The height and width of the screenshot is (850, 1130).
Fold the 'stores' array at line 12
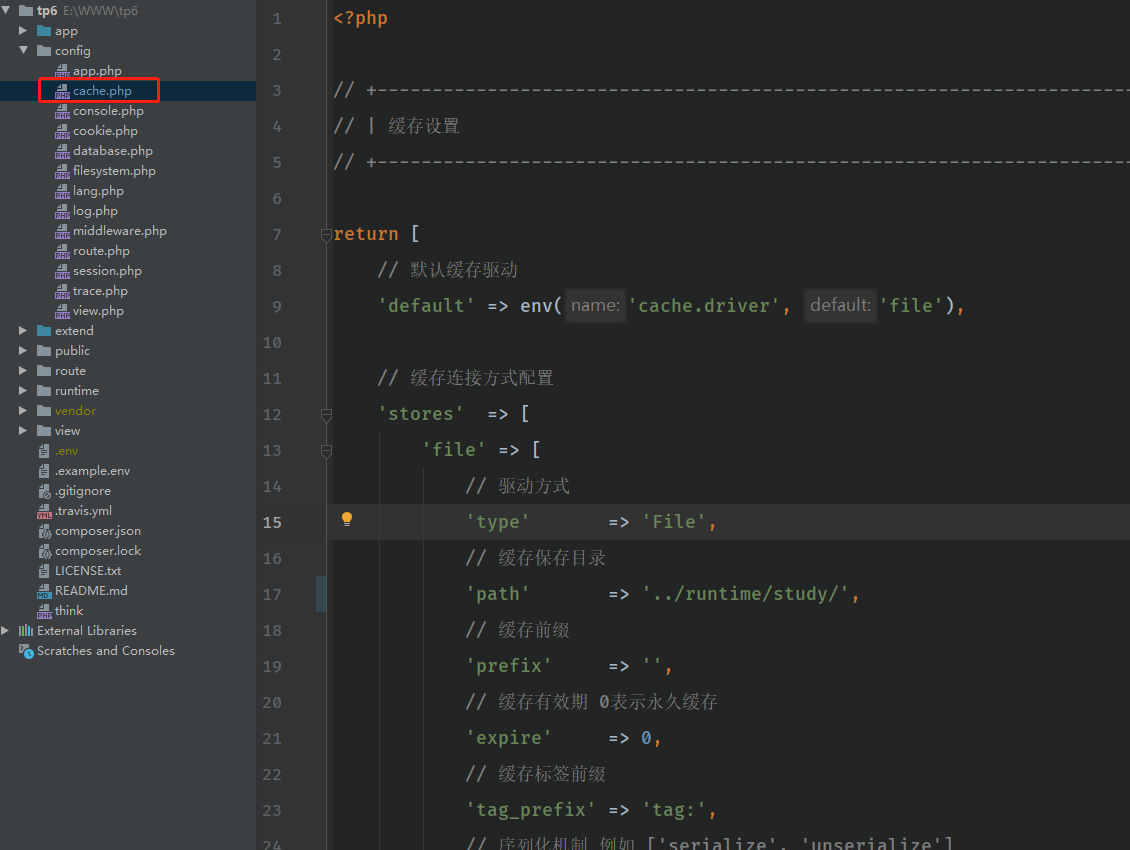click(x=326, y=415)
